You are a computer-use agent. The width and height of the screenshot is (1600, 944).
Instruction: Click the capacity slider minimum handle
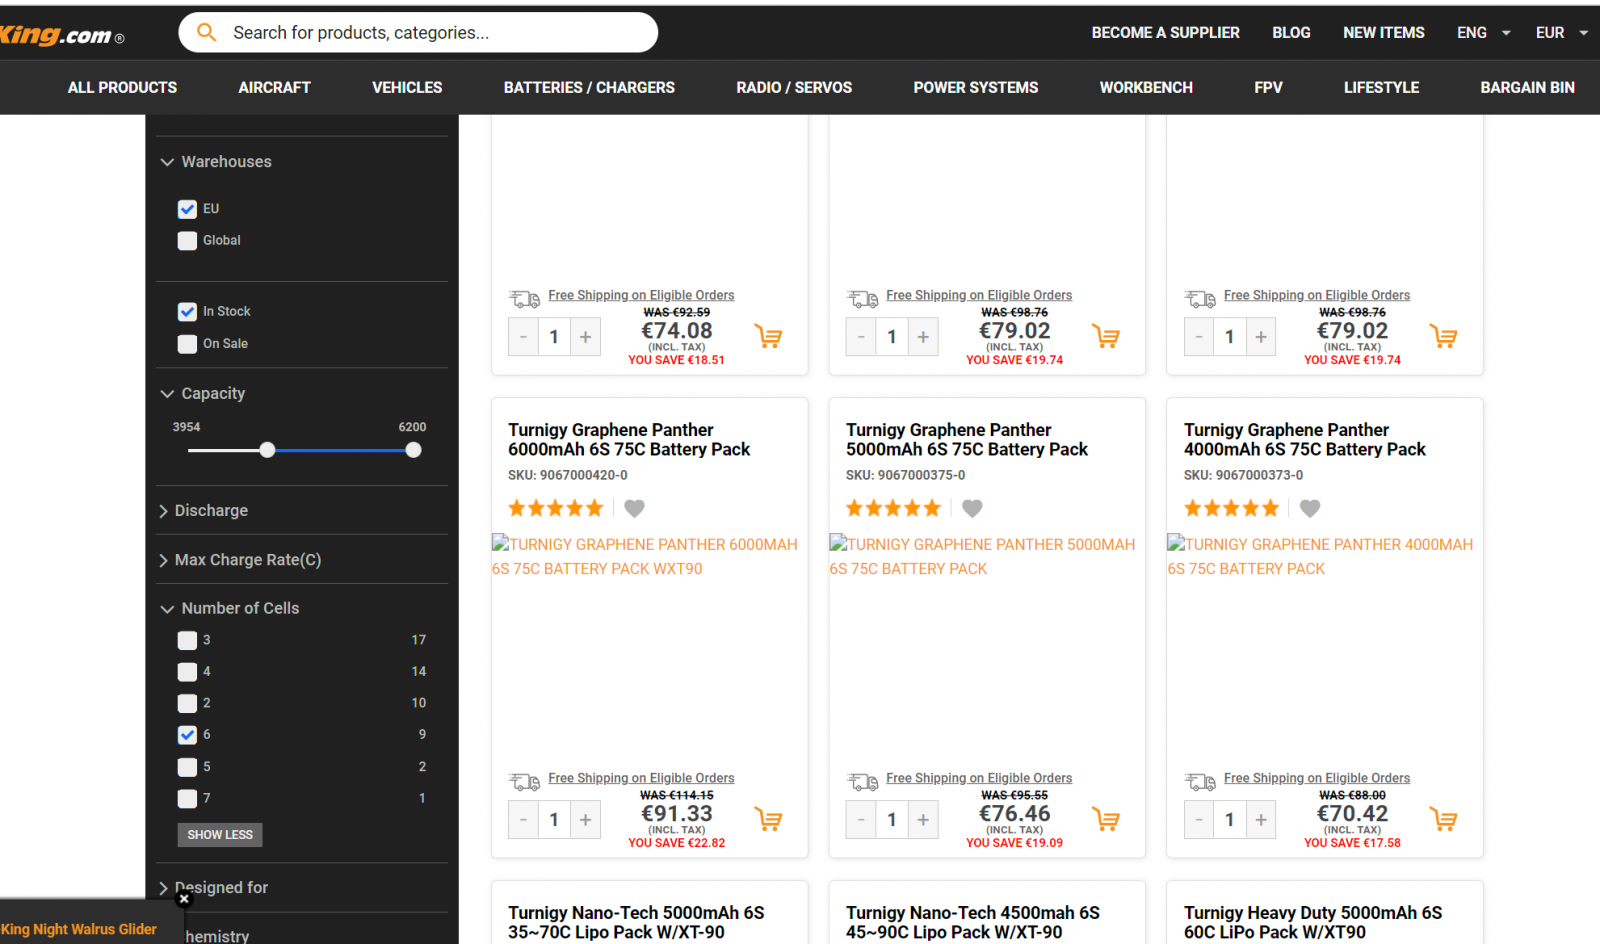click(267, 450)
